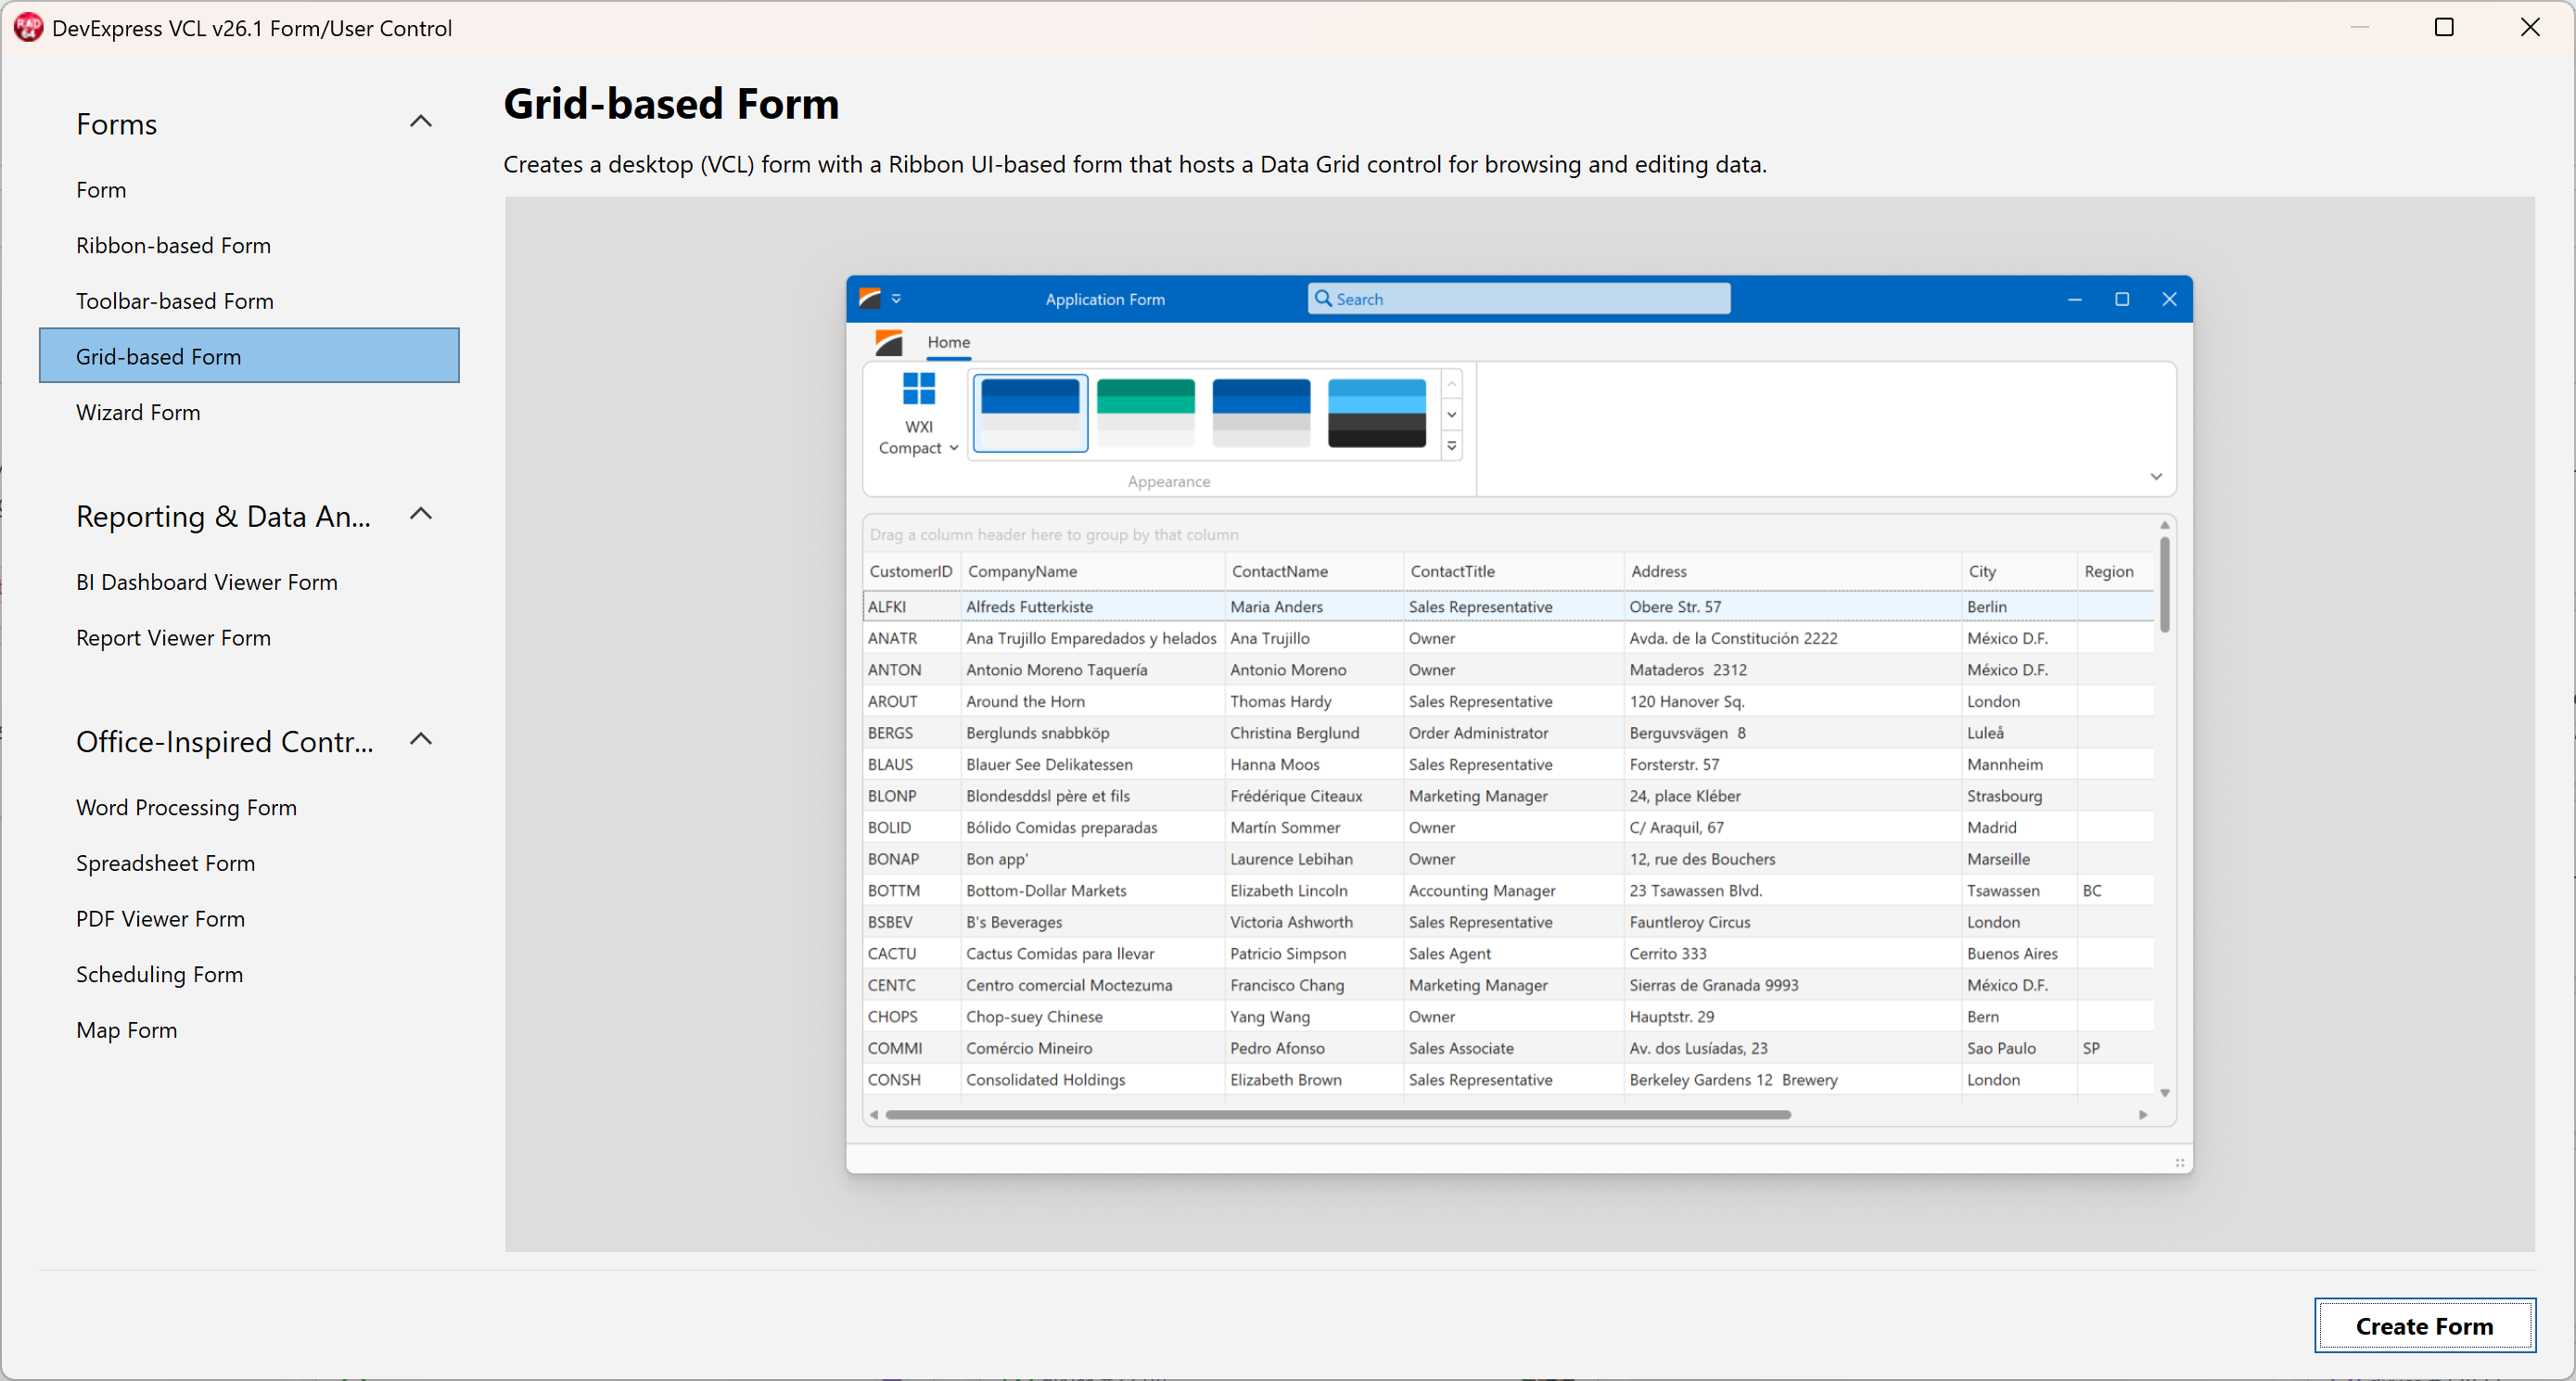
Task: Click the DevExpress app icon in title bar
Action: click(28, 27)
